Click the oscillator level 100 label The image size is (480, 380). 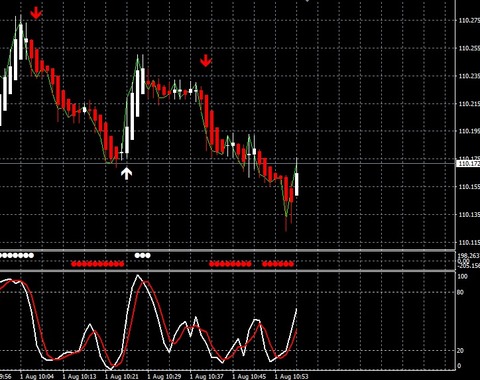coord(463,277)
